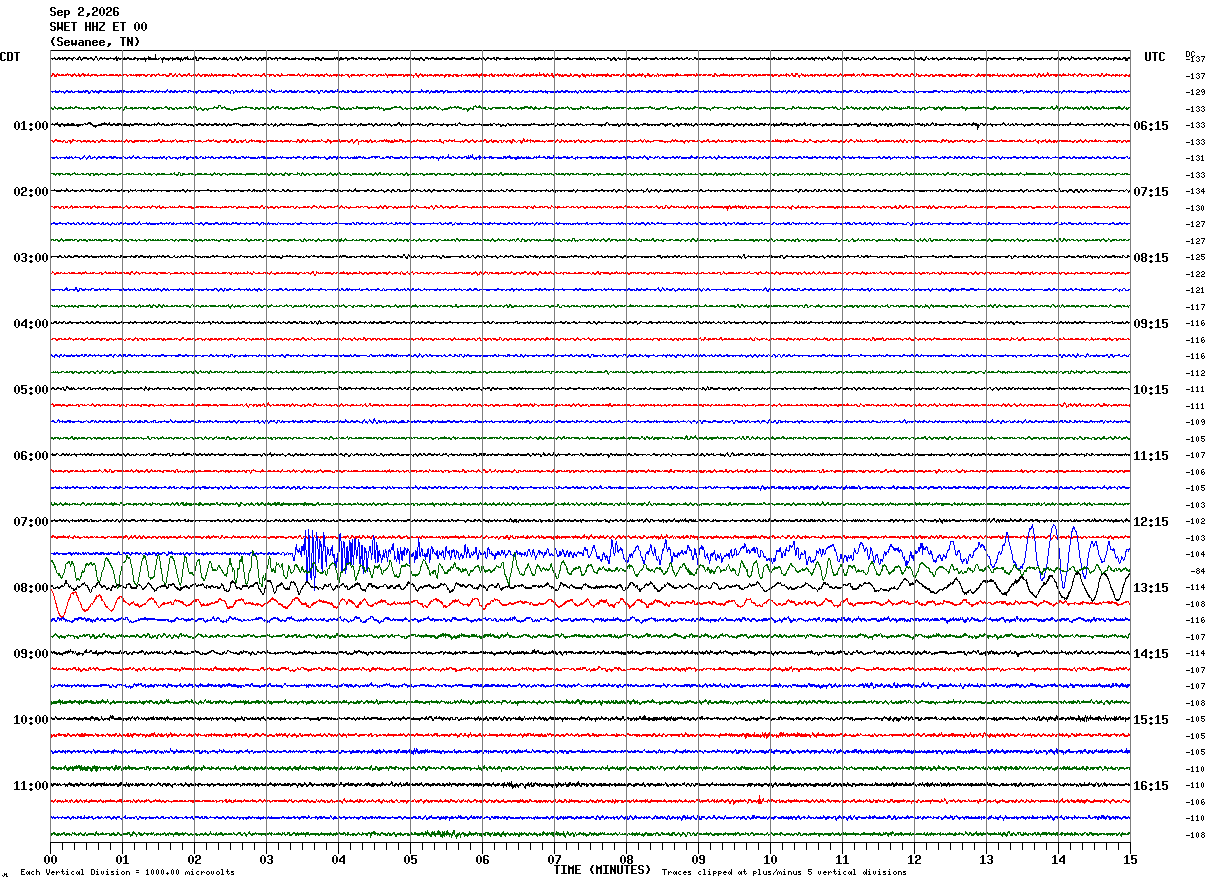Image resolution: width=1210 pixels, height=886 pixels.
Task: Click the Traces clipped footnote text
Action: [784, 873]
